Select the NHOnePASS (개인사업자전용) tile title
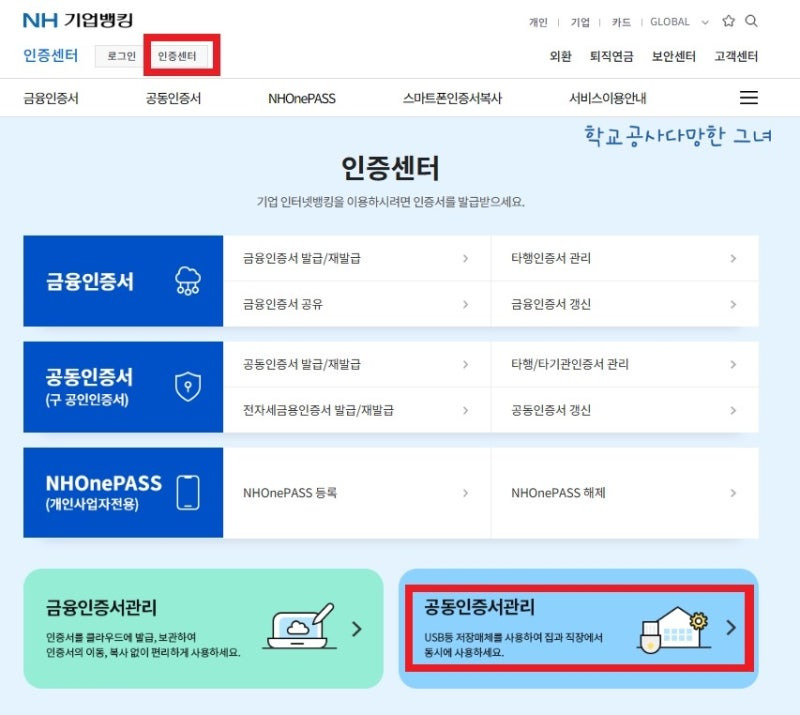Viewport: 800px width, 715px height. click(x=104, y=492)
